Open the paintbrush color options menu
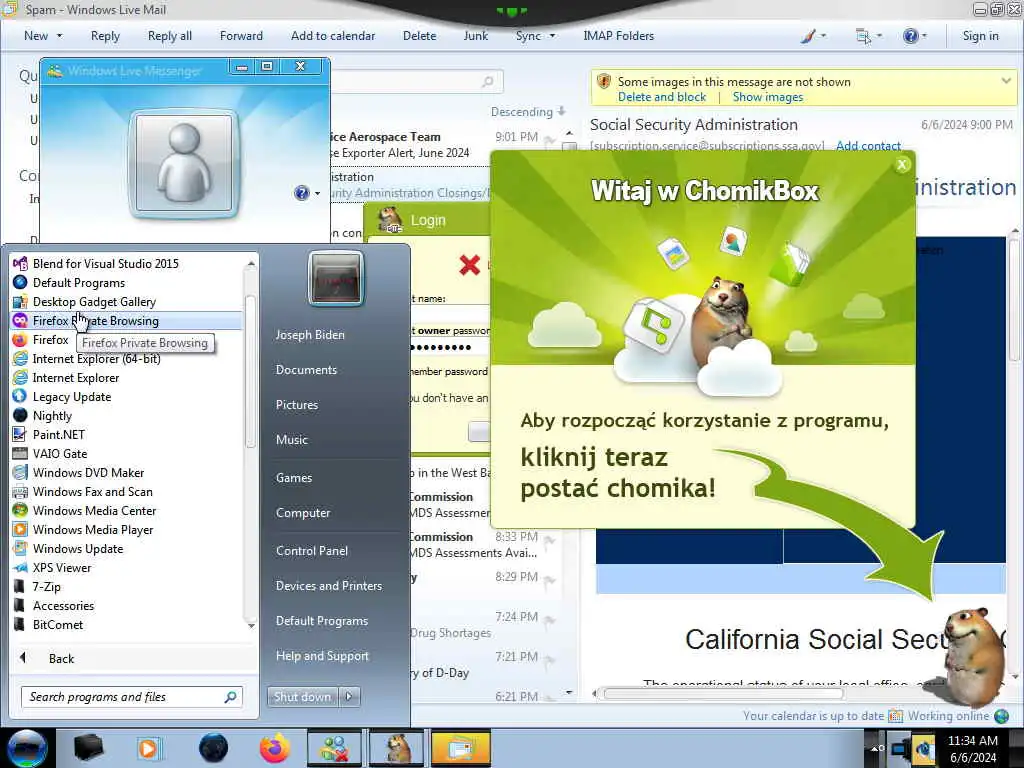Screen dimensions: 1024x768 (x=813, y=36)
